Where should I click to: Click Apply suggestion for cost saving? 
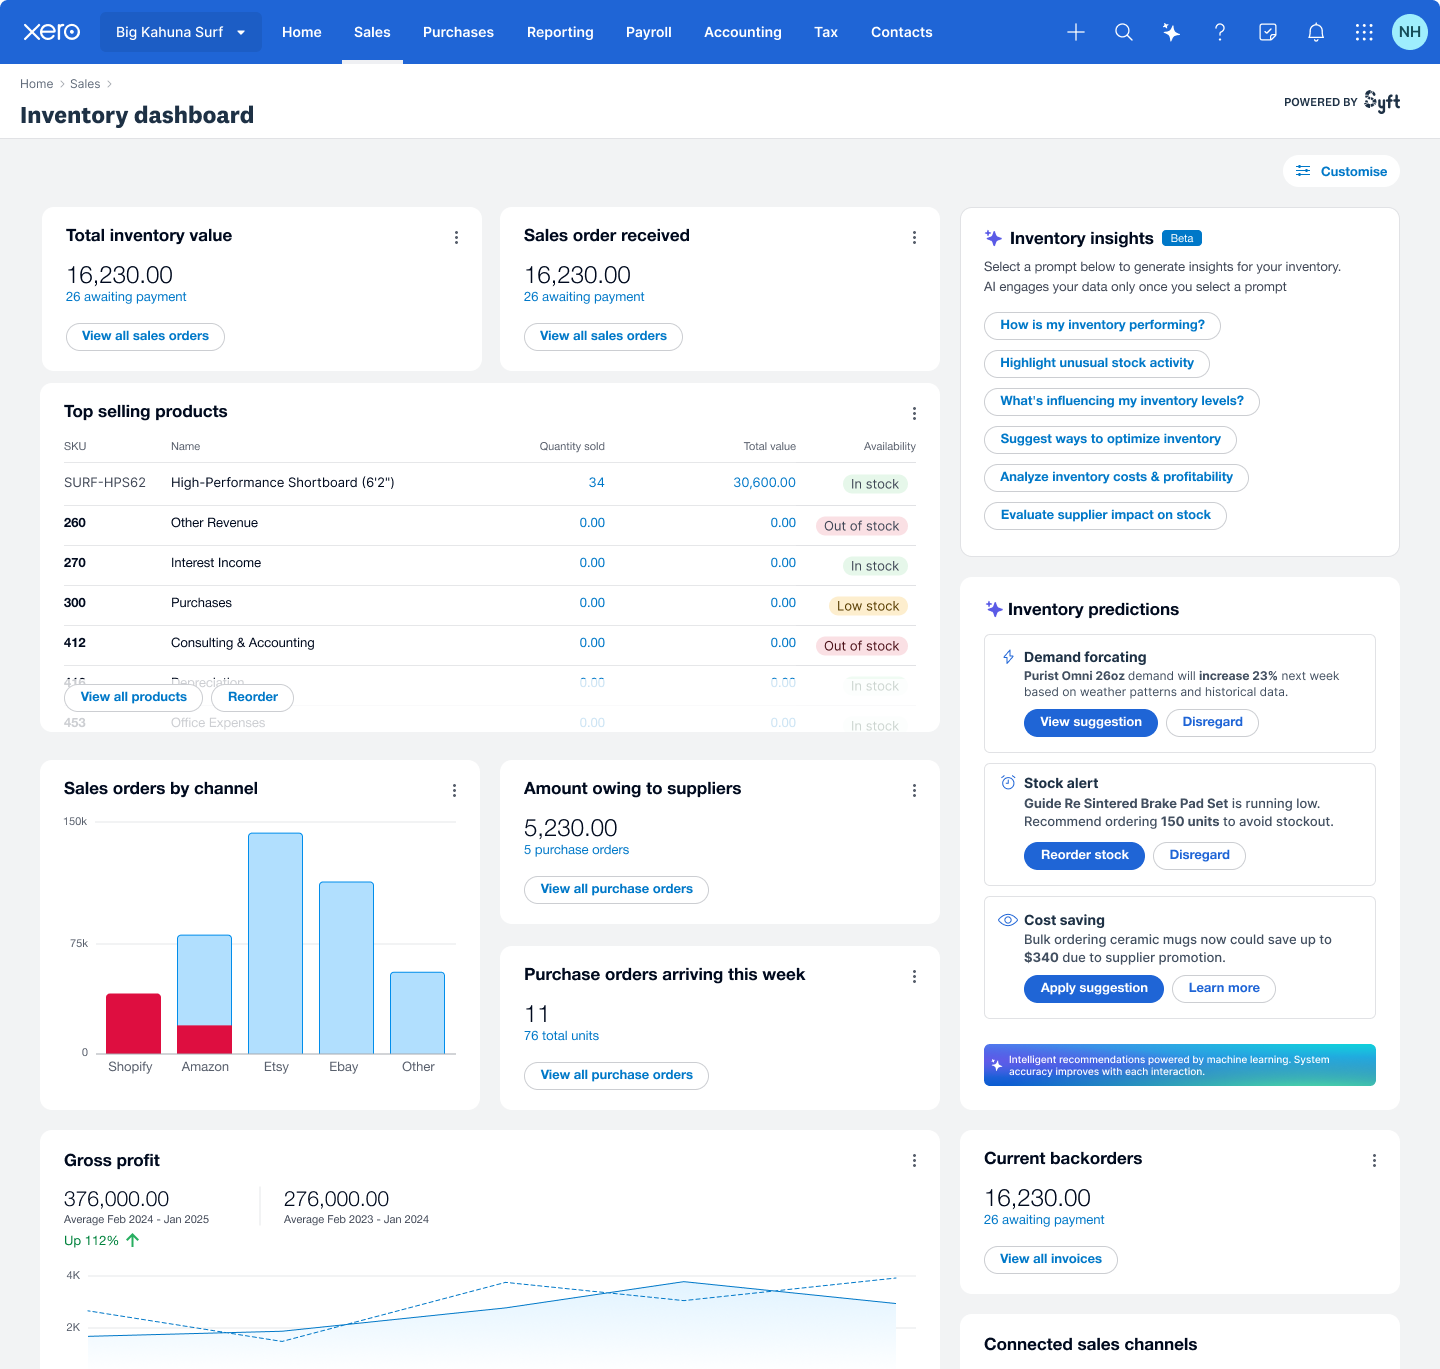(1094, 989)
